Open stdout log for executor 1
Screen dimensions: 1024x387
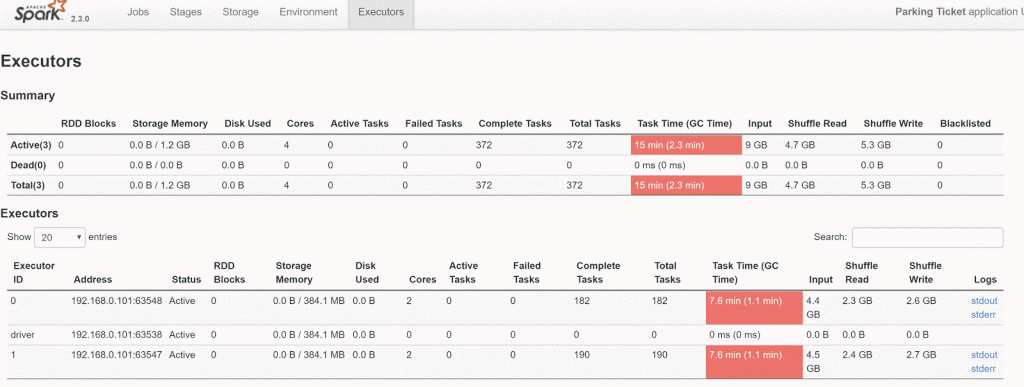click(984, 355)
